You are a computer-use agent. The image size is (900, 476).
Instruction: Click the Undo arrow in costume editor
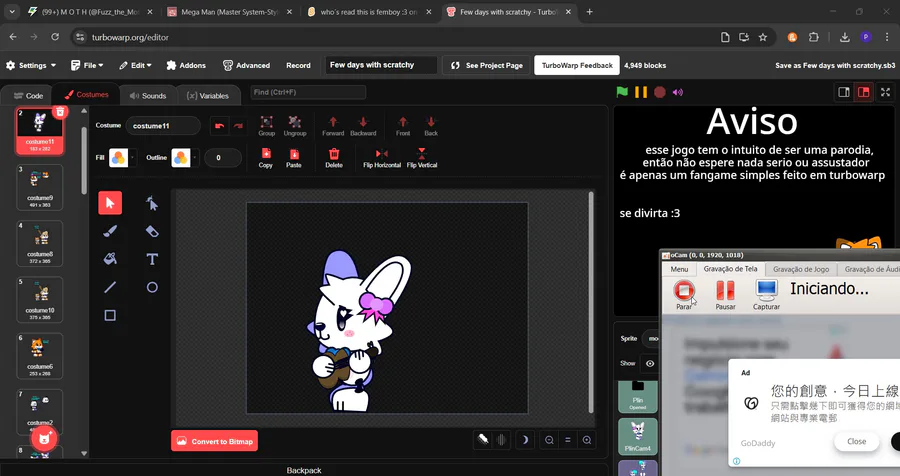(x=219, y=126)
